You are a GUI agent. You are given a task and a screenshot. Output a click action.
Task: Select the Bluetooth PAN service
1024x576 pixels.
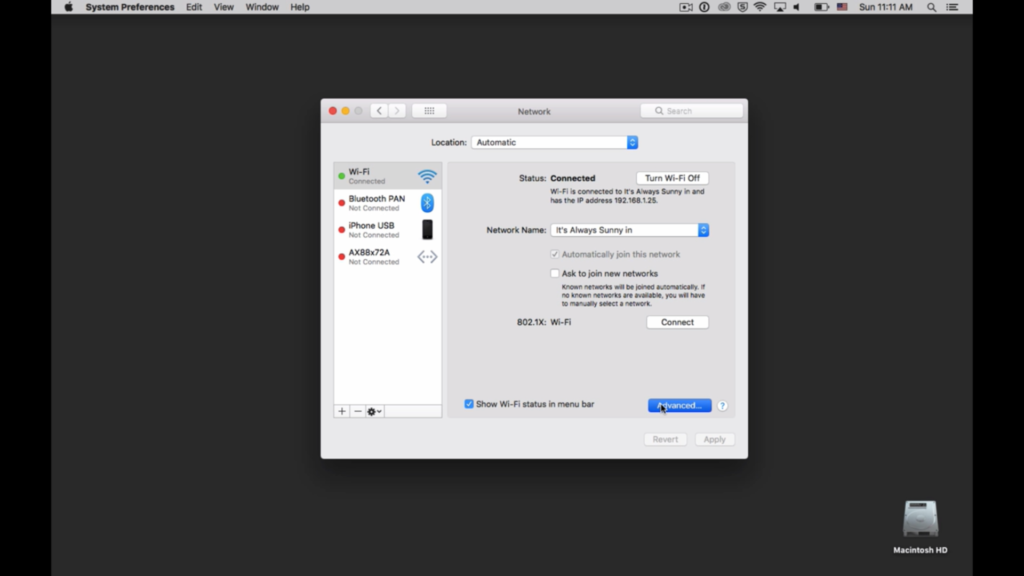click(387, 203)
